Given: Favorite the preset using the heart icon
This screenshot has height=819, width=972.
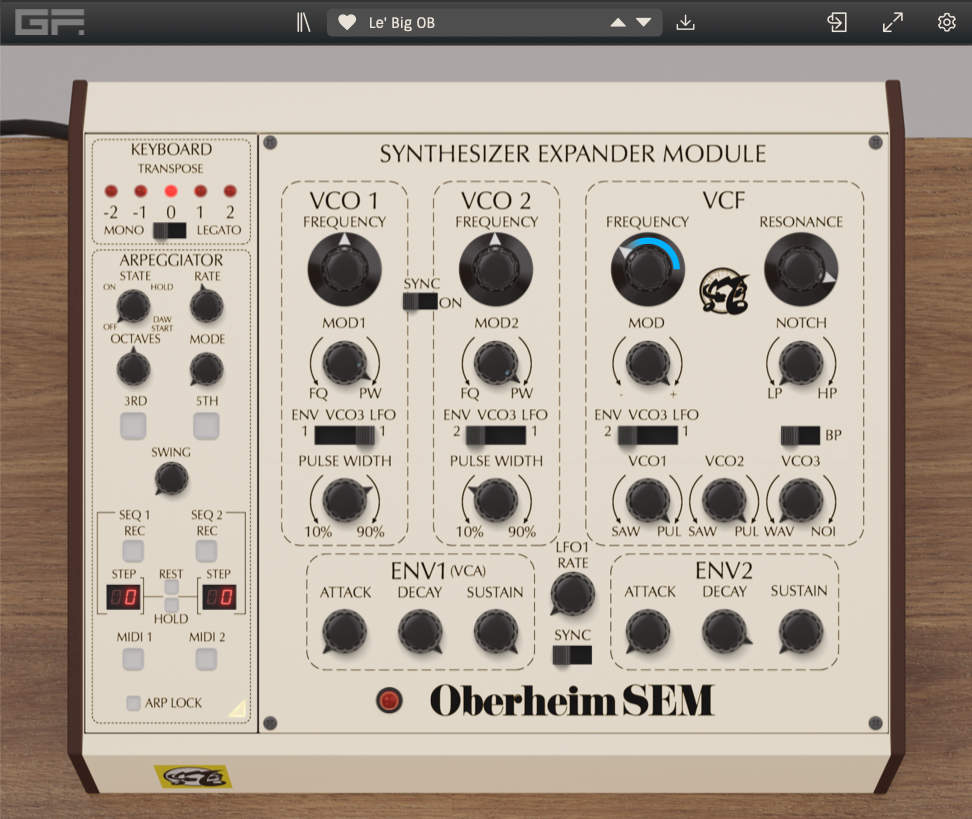Looking at the screenshot, I should pyautogui.click(x=346, y=21).
